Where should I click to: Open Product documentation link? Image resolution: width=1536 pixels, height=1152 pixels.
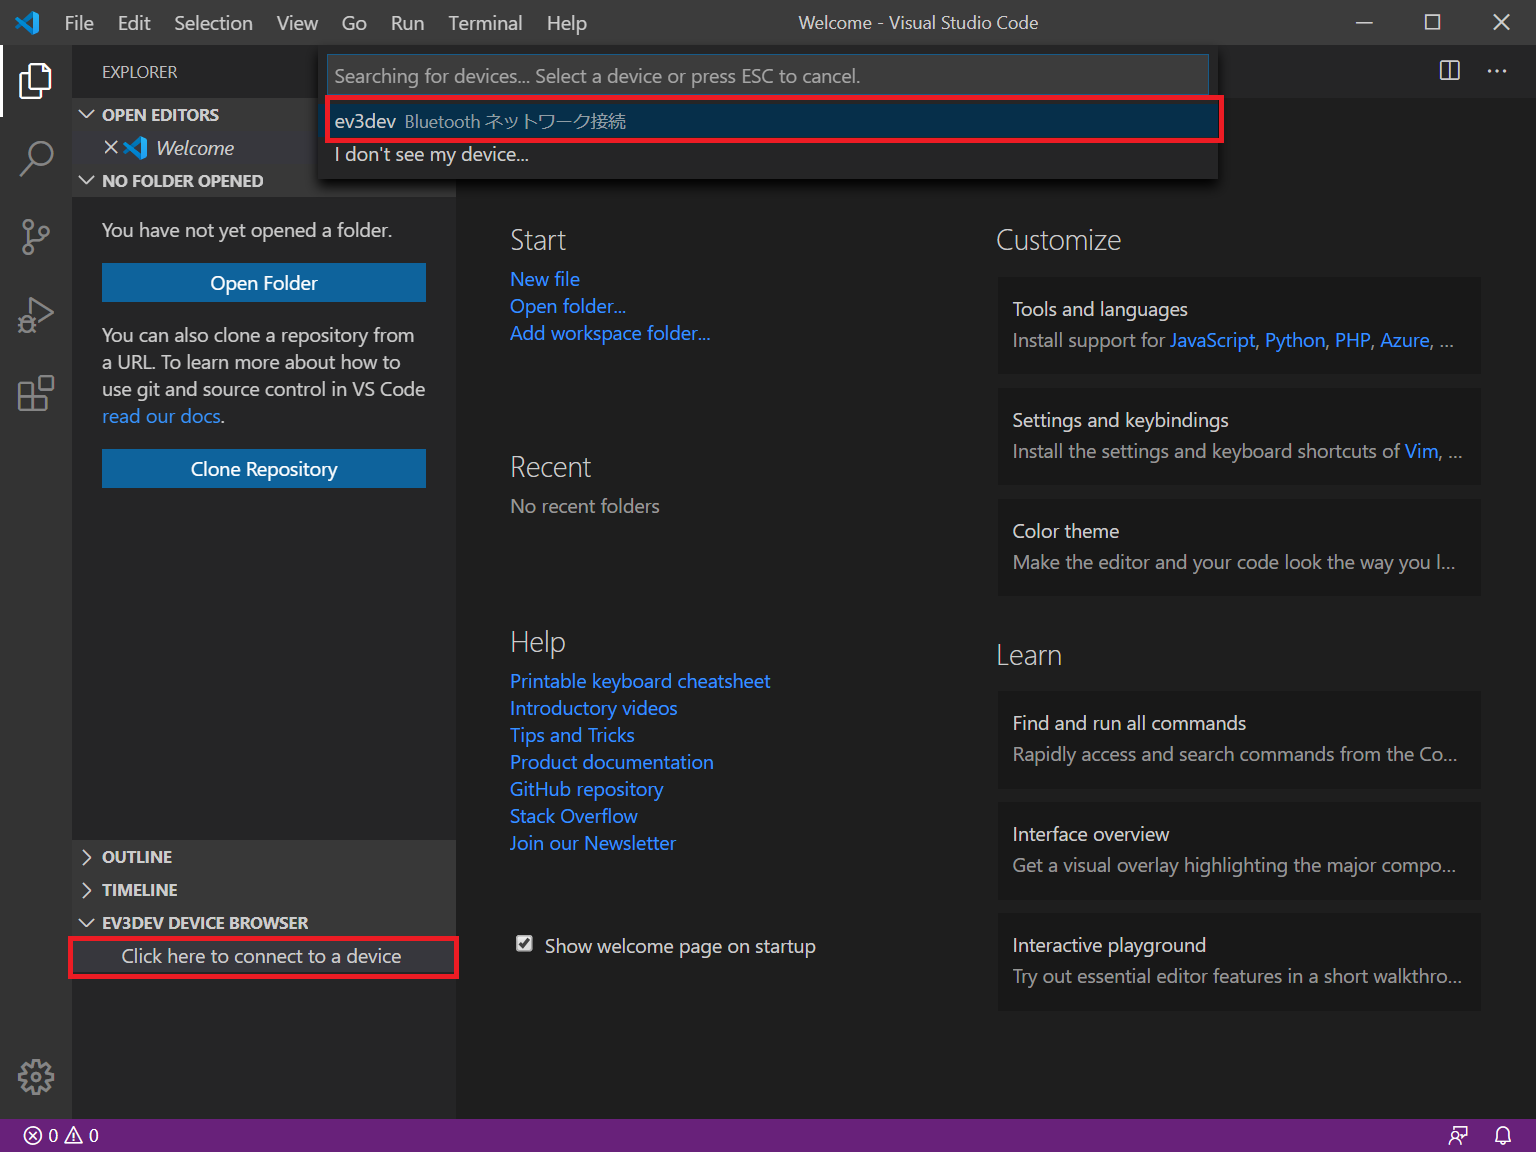coord(612,762)
